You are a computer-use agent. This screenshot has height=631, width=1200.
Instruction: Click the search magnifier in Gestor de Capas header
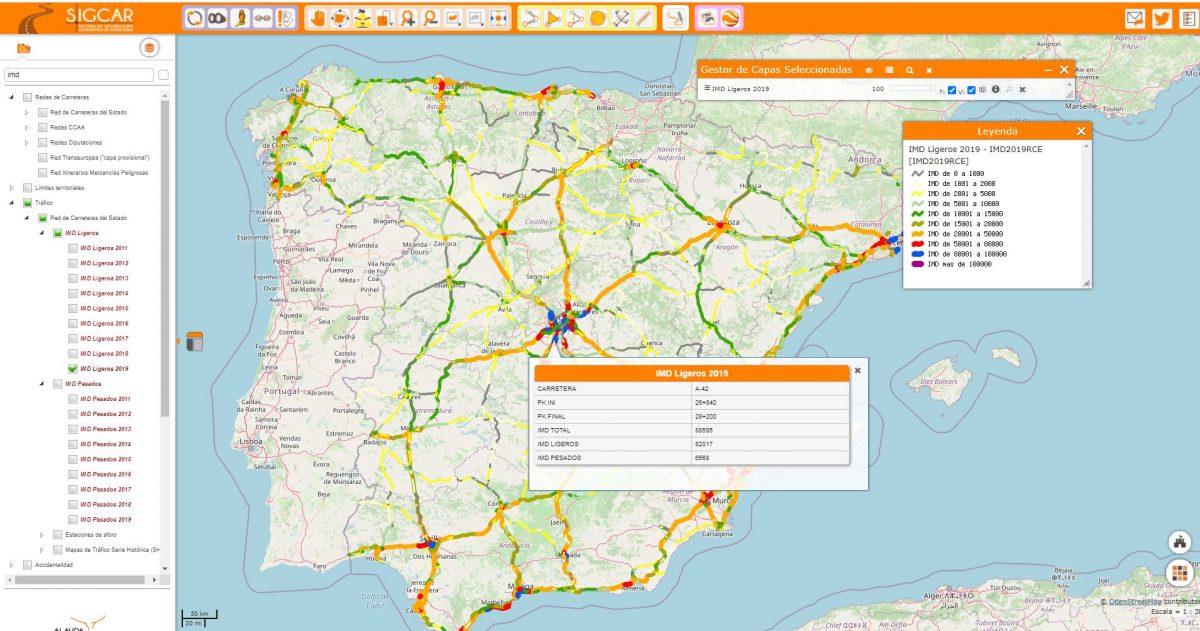coord(910,70)
